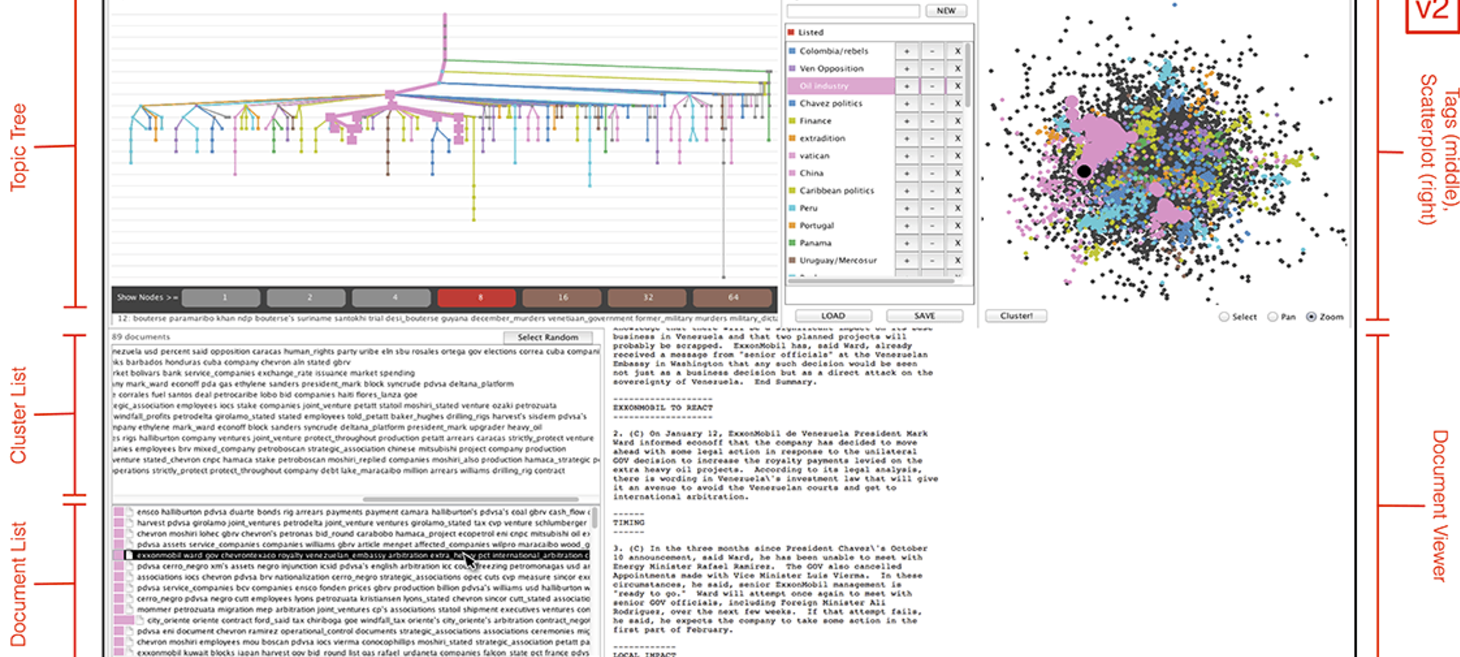Click minus button for China tag

tap(931, 173)
